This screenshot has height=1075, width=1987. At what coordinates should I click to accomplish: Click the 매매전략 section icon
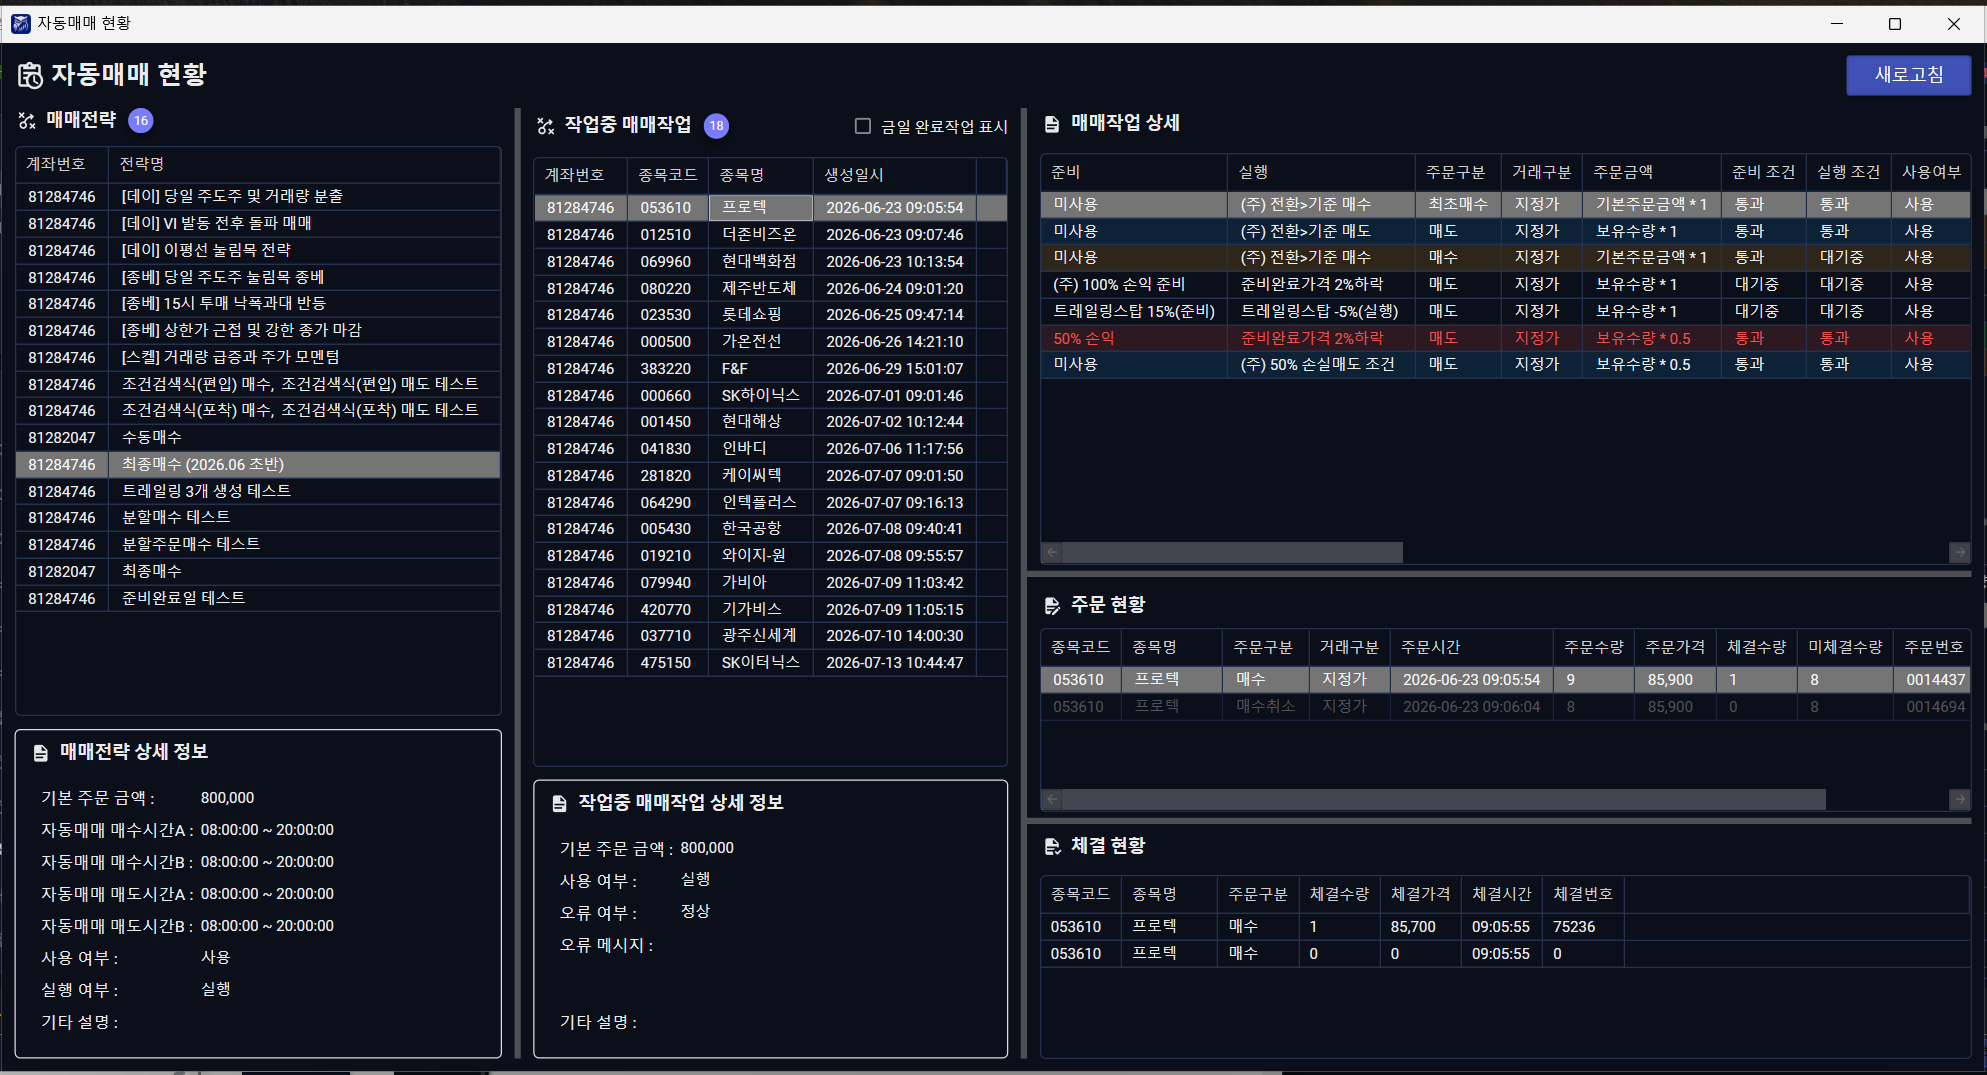(x=27, y=120)
